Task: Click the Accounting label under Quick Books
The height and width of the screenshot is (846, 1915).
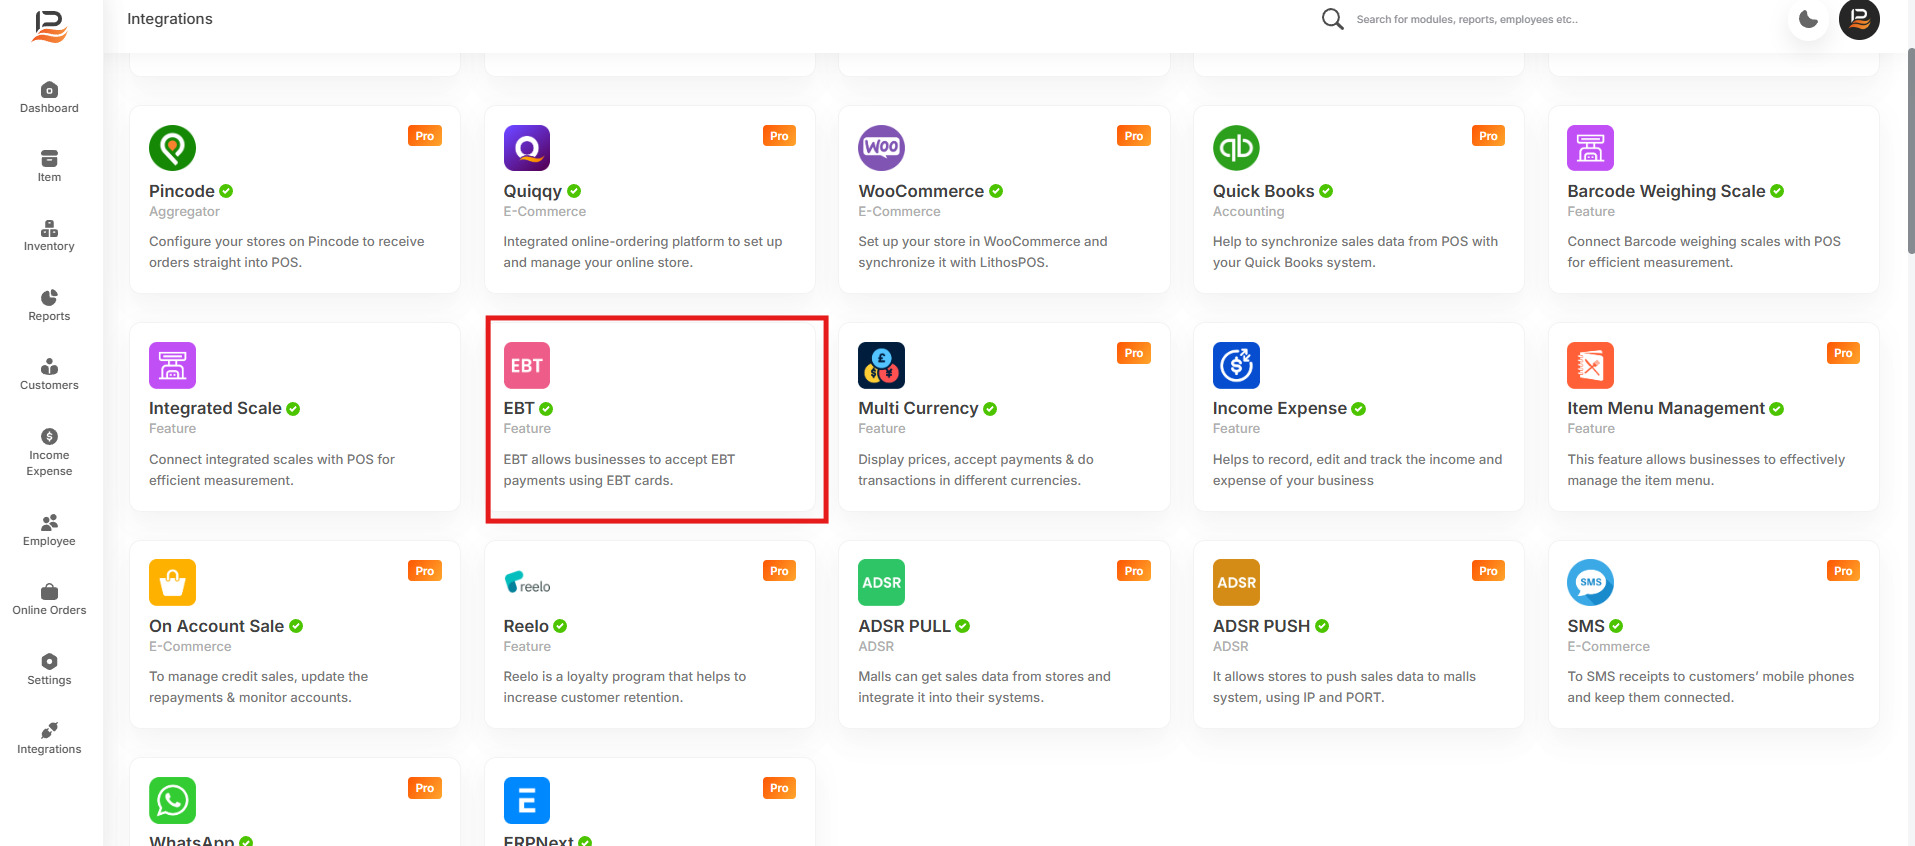Action: pos(1248,212)
